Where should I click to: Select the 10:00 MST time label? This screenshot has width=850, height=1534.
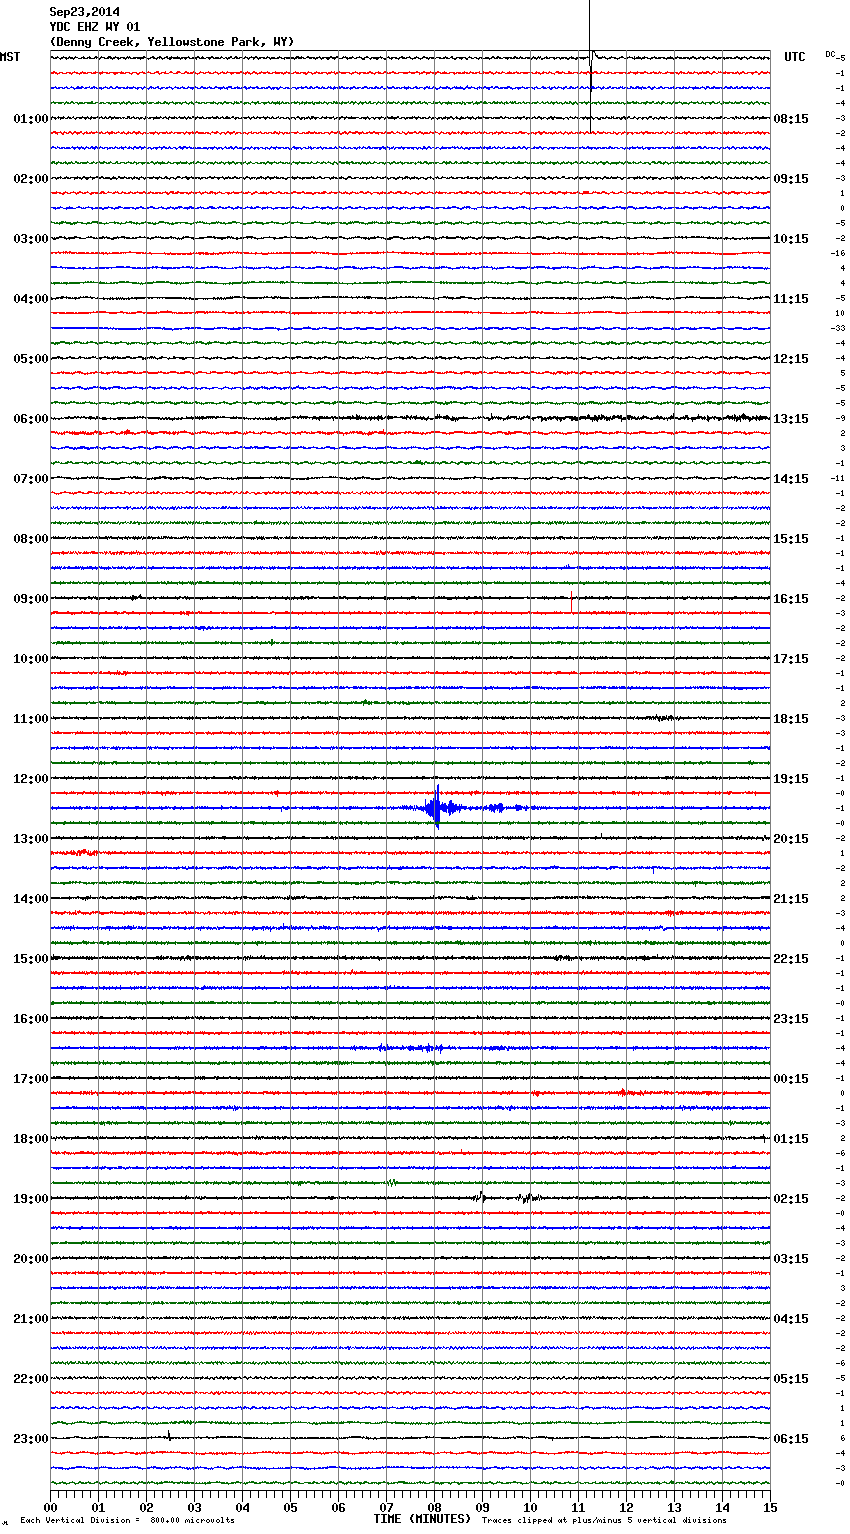point(31,659)
